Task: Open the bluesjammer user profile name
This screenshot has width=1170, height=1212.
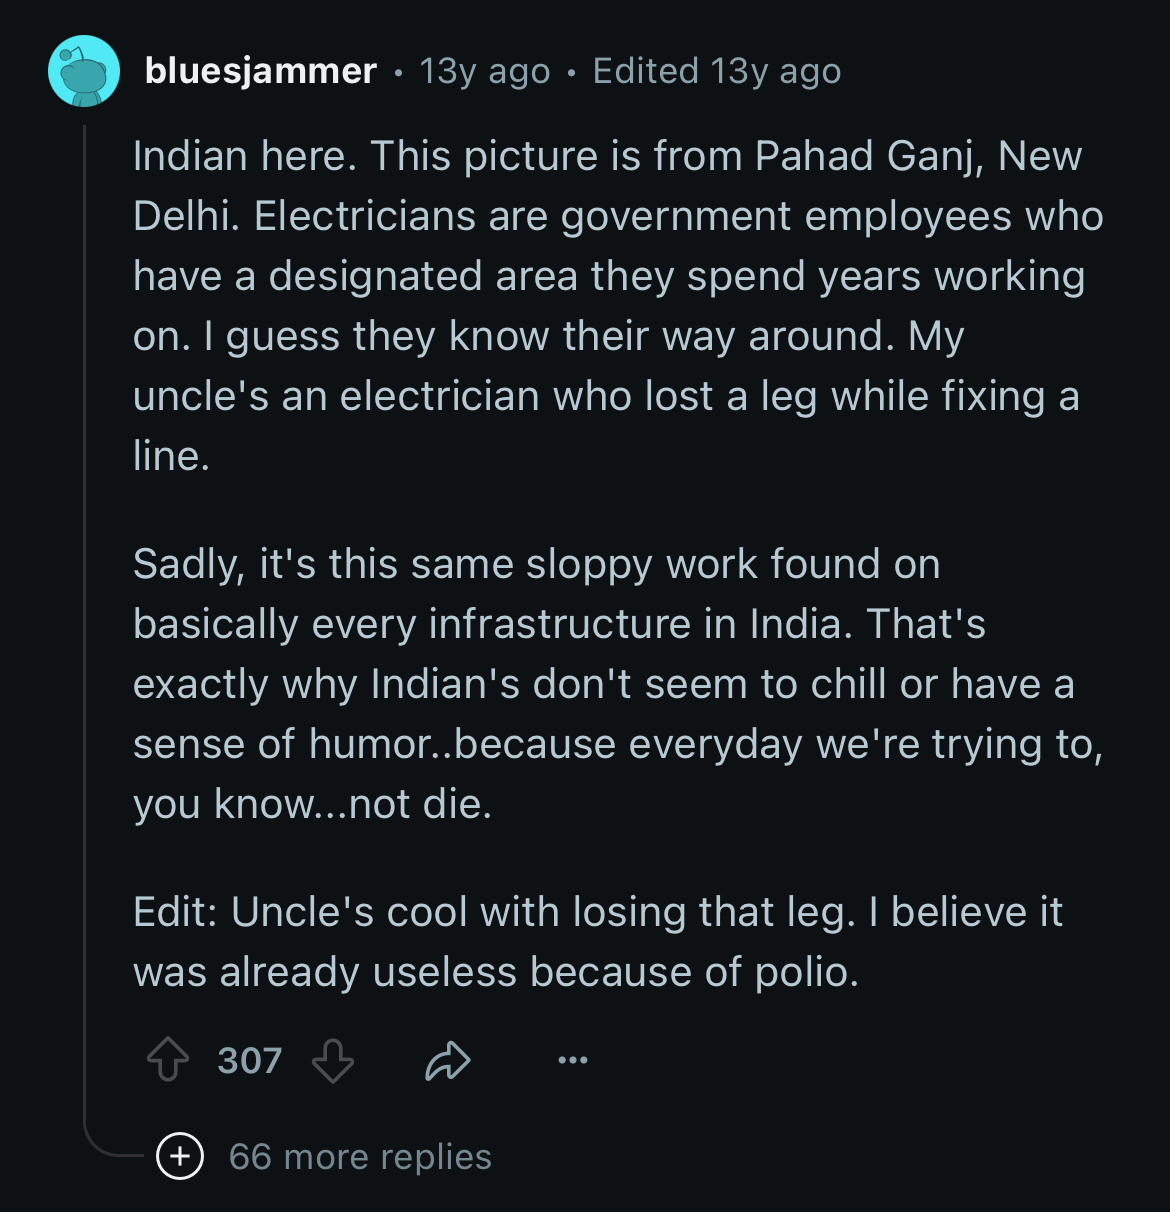Action: click(x=261, y=71)
